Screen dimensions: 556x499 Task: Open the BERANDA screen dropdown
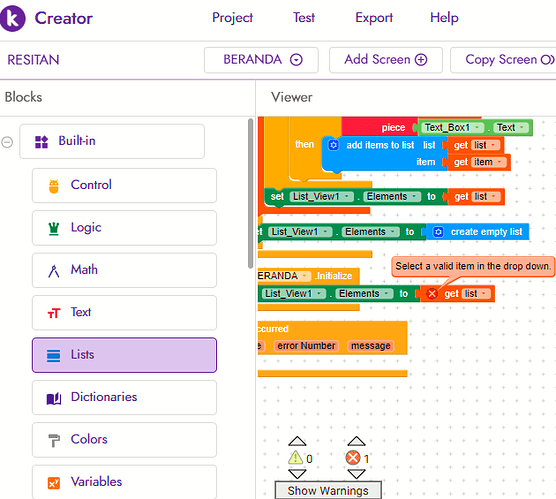(261, 60)
